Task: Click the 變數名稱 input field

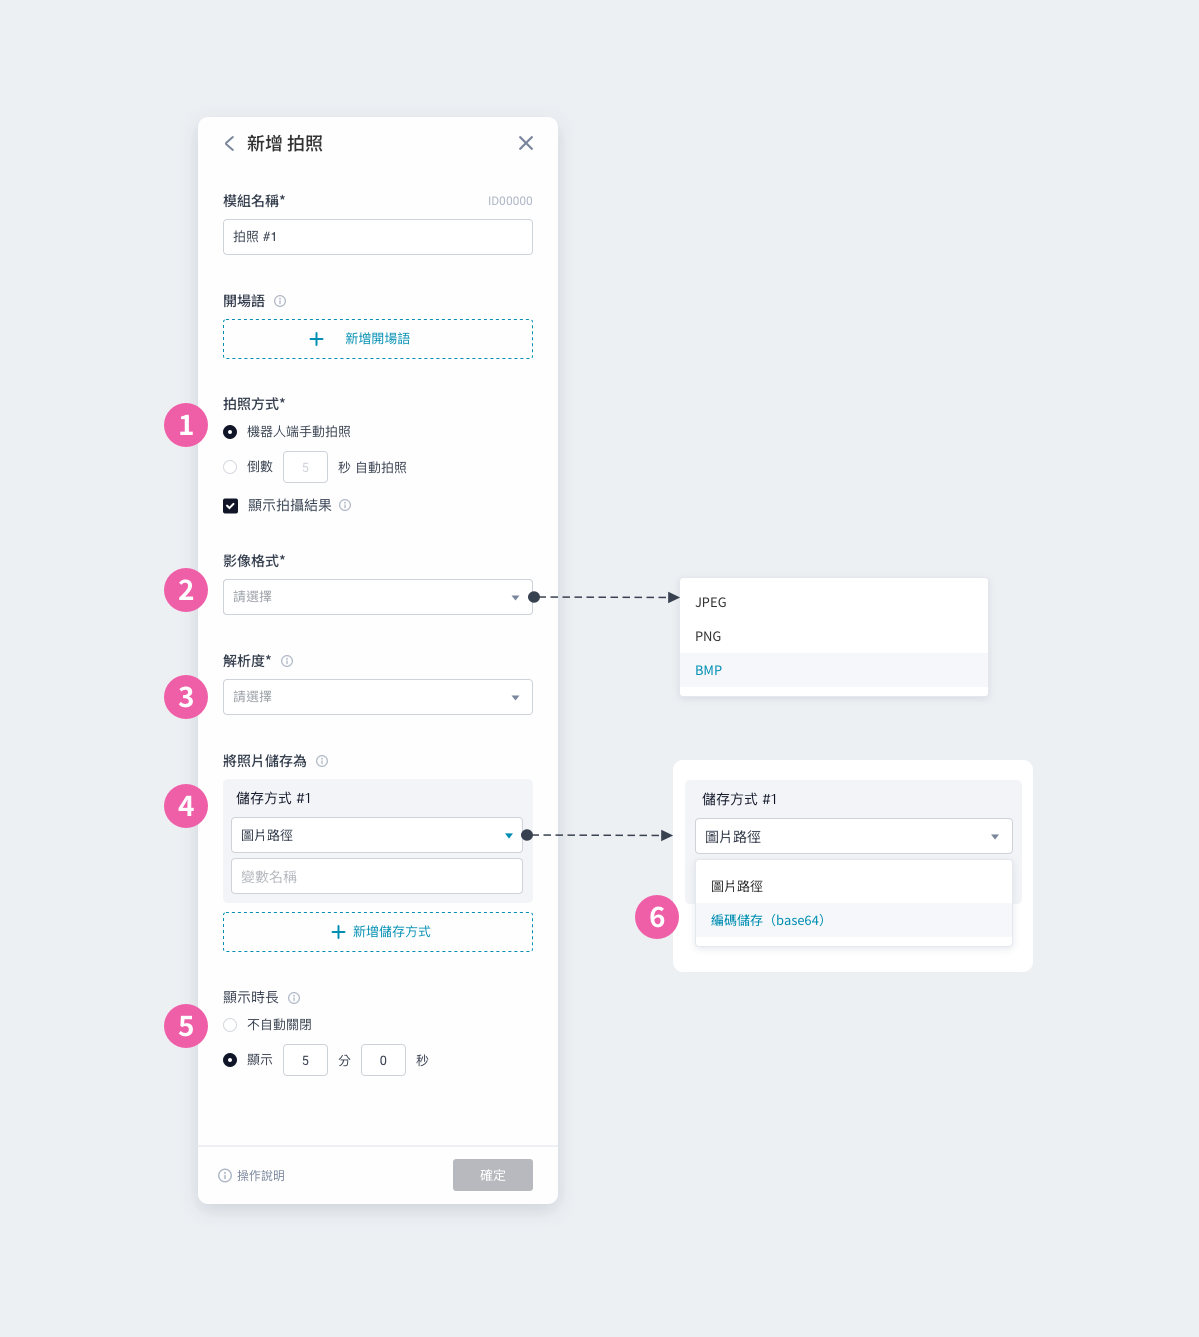Action: click(377, 876)
